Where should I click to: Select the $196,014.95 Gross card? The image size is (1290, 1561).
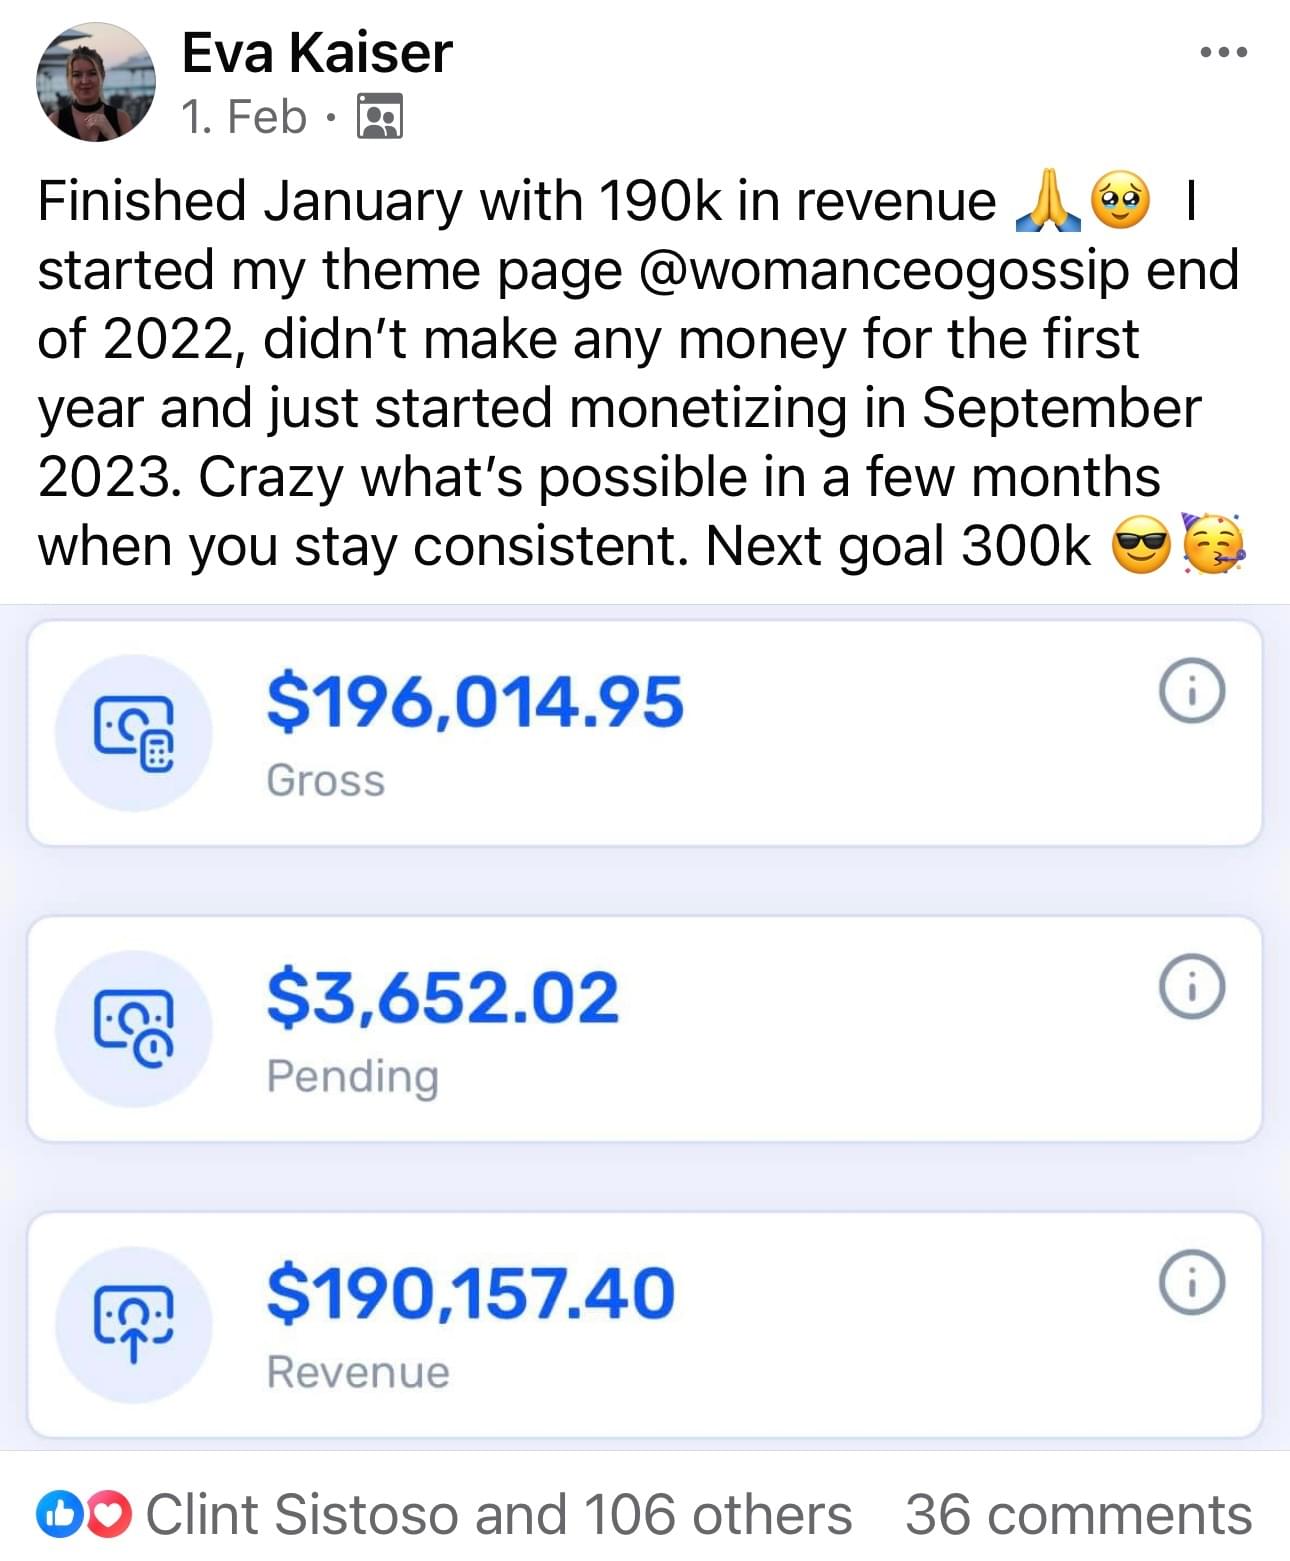[645, 733]
